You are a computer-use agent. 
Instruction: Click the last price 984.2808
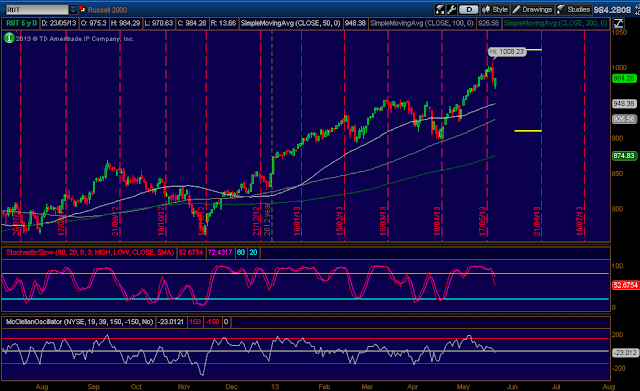[x=612, y=10]
